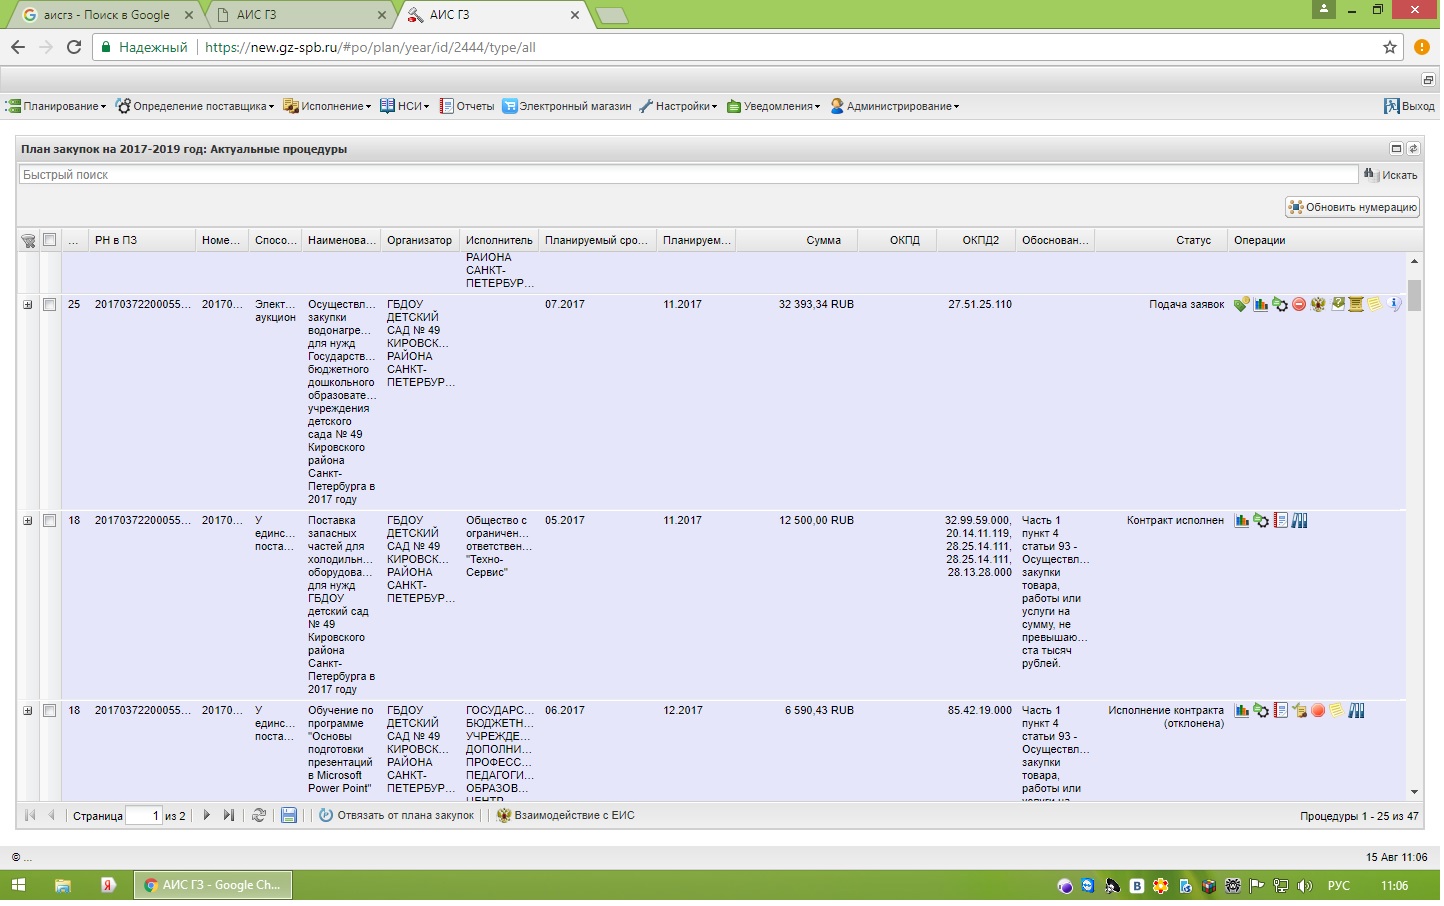Jump to last page of procedures
This screenshot has height=906, width=1444.
(x=229, y=816)
